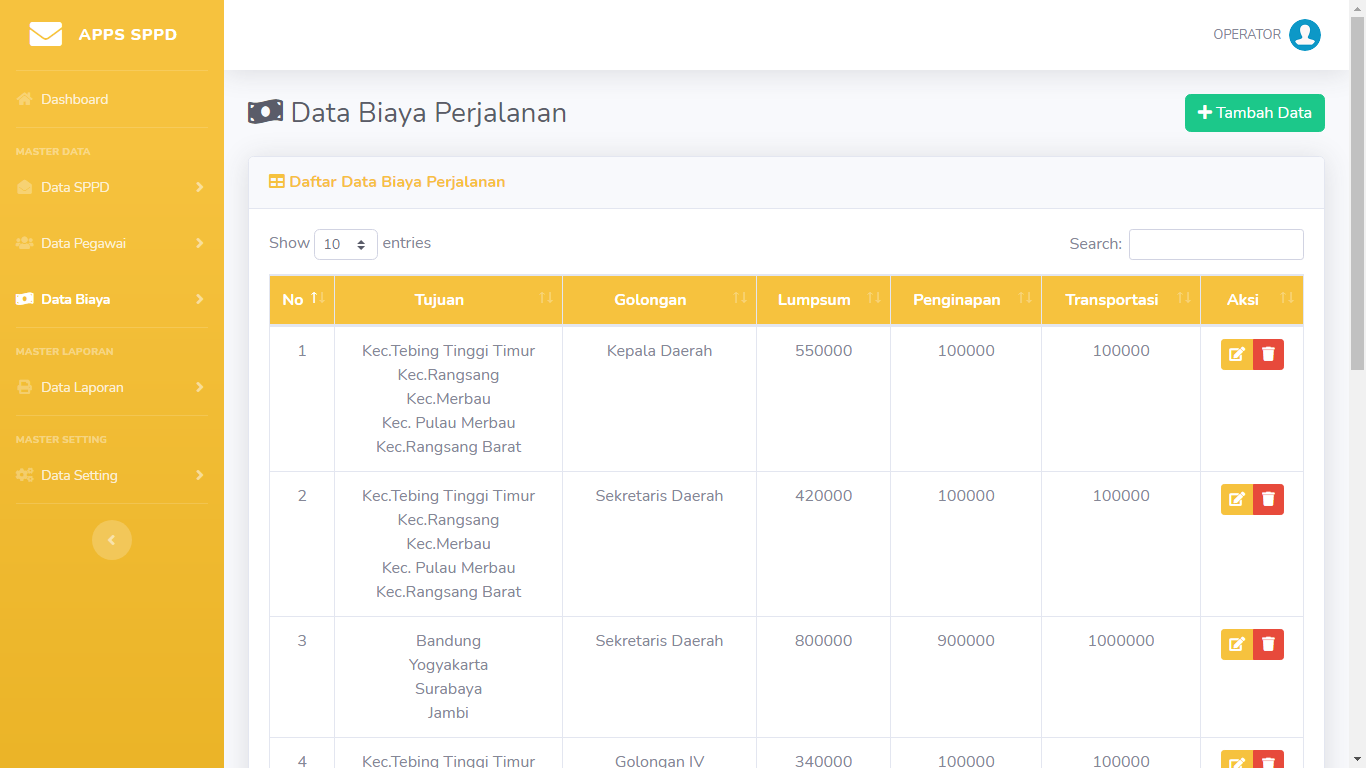This screenshot has height=768, width=1366.
Task: Delete the Bandung Yogyakarta row entry
Action: pyautogui.click(x=1268, y=644)
